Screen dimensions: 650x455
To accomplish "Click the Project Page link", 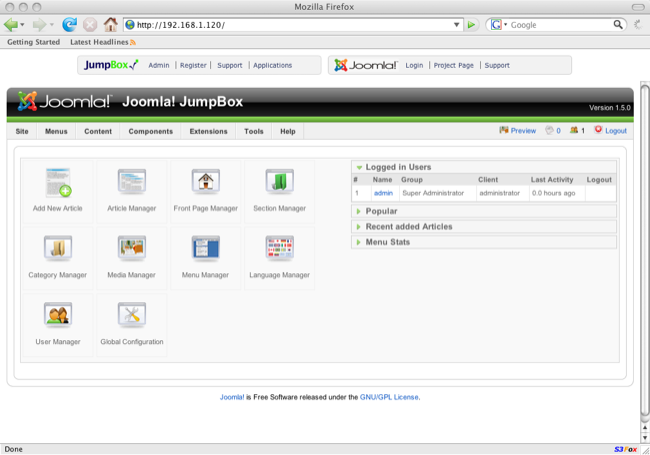I will click(454, 65).
